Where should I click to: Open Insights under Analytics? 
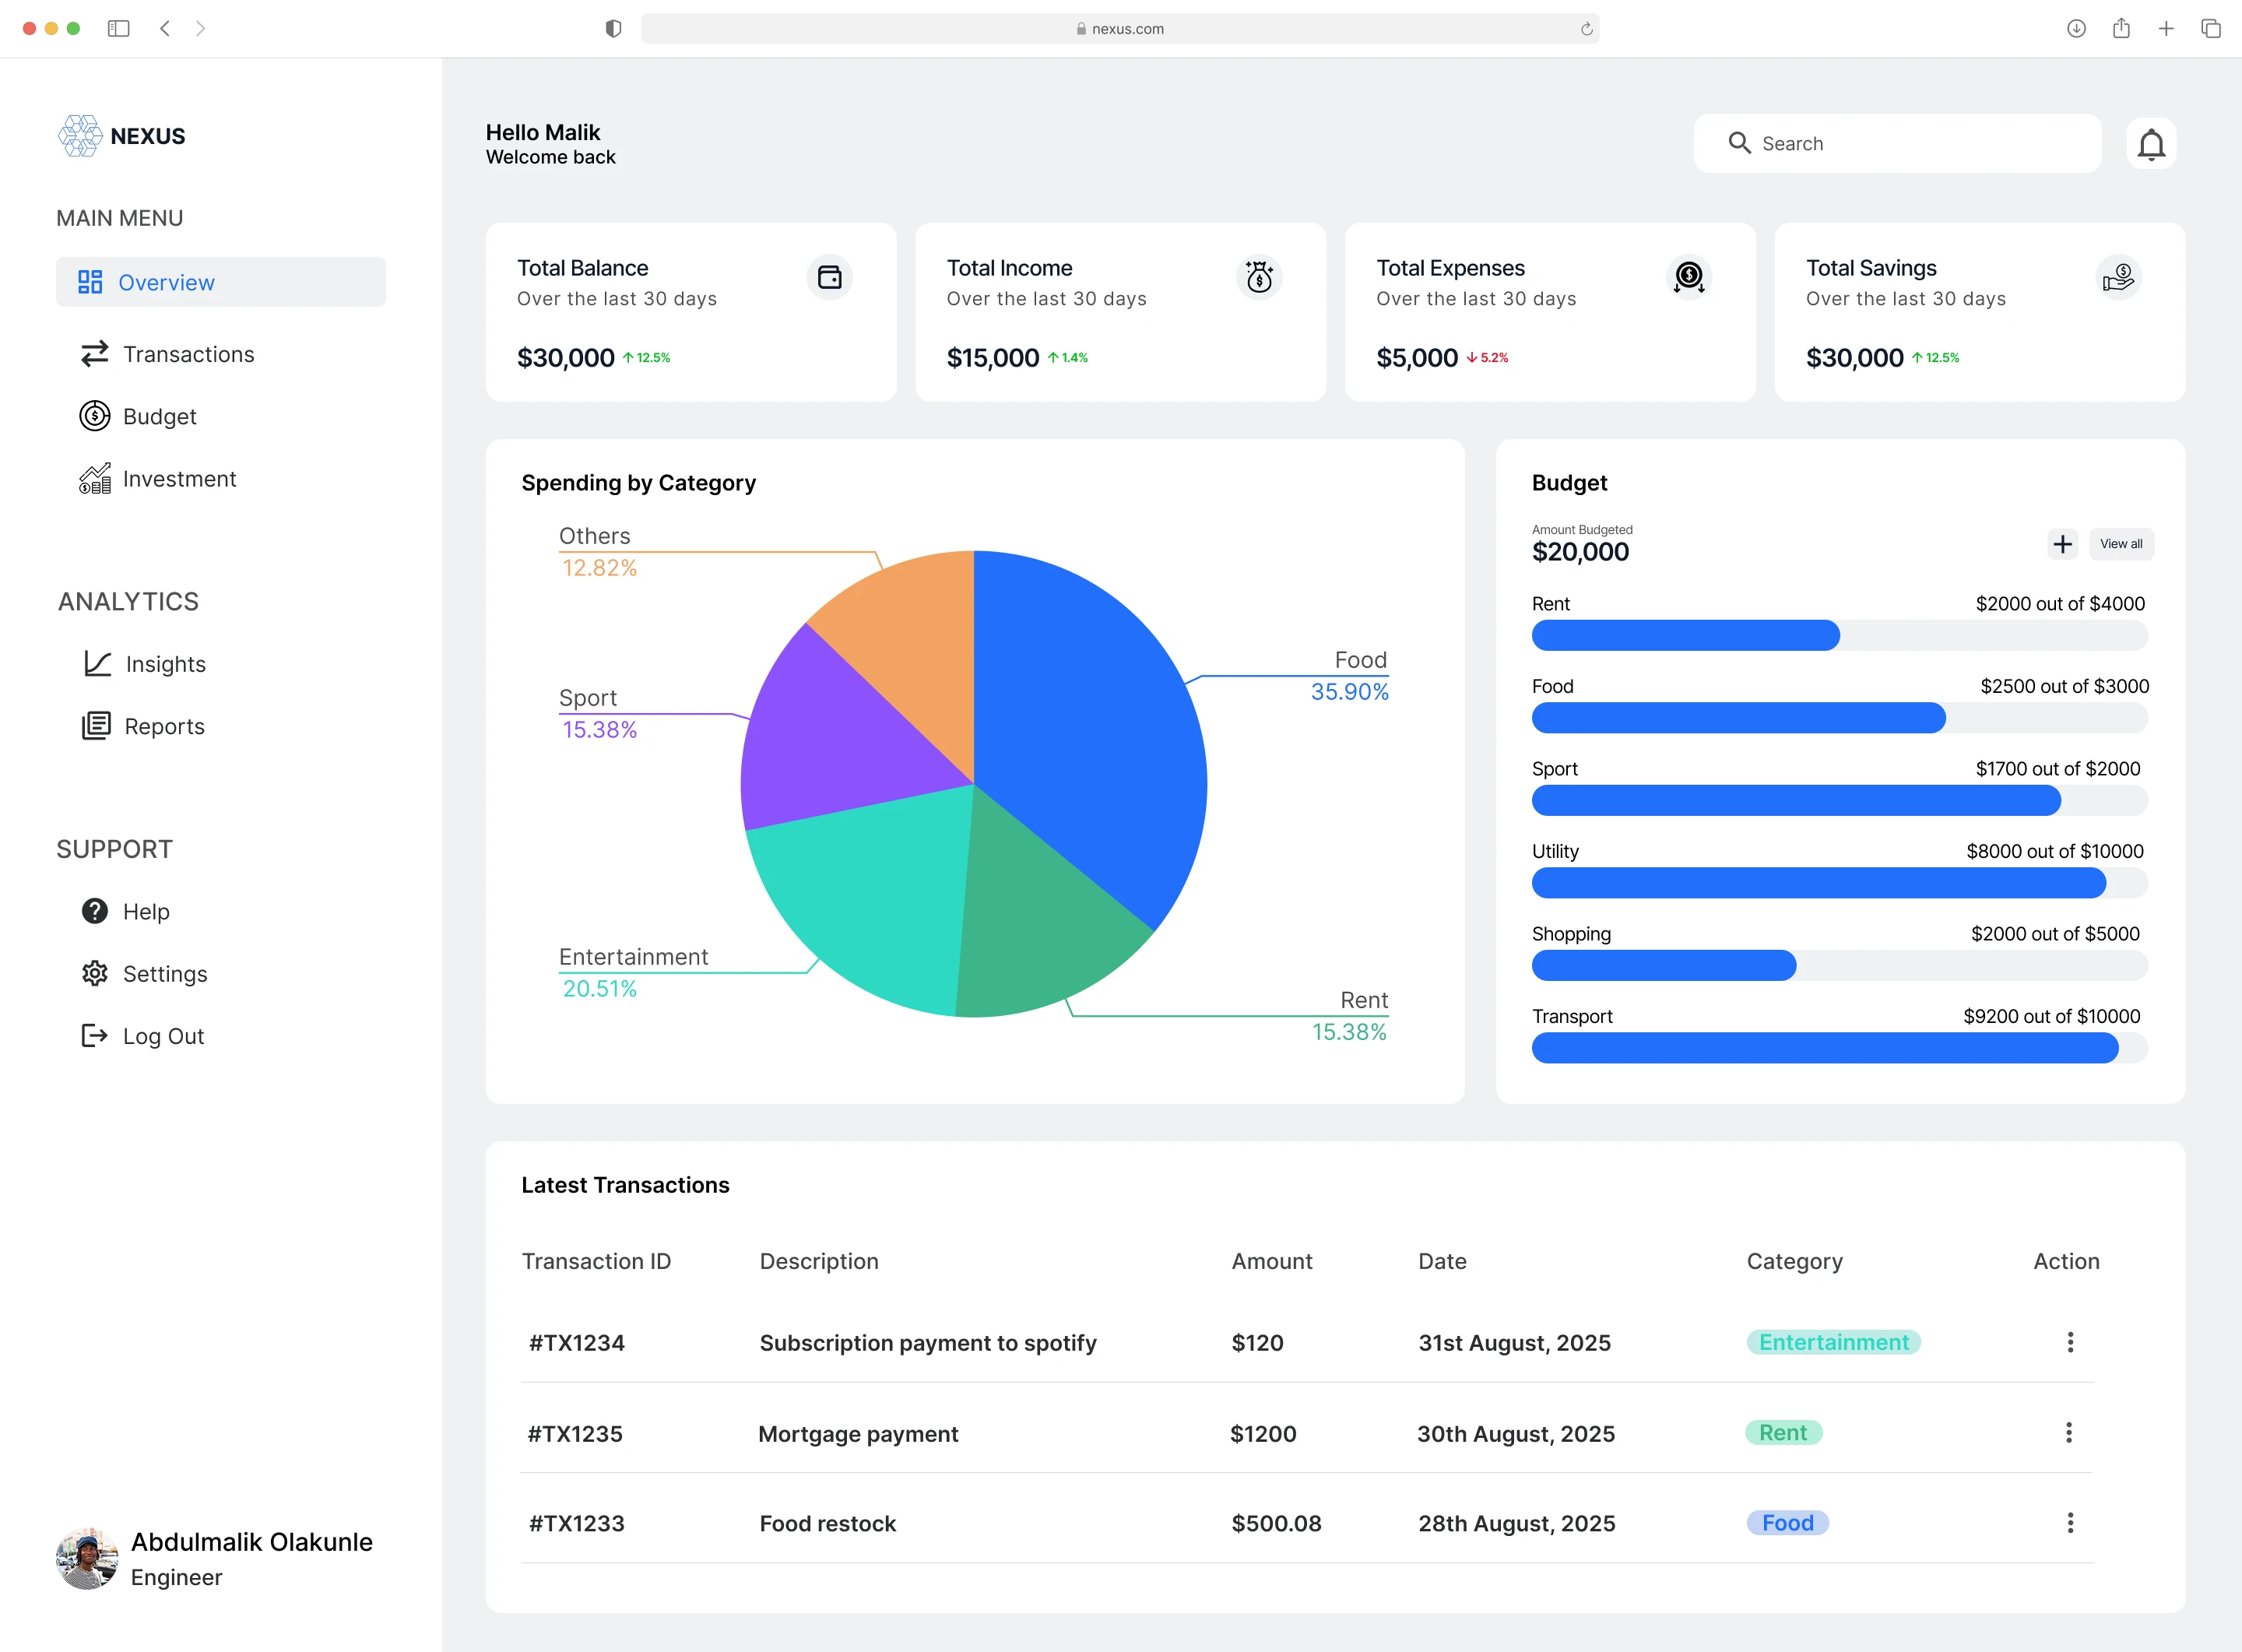click(165, 664)
